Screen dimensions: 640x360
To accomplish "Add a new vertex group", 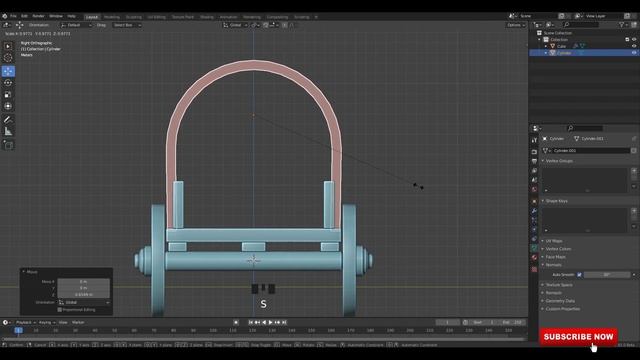I will [x=634, y=171].
